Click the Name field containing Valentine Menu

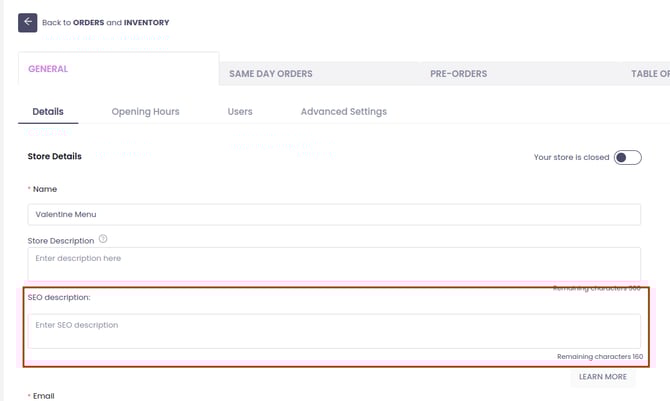coord(334,214)
